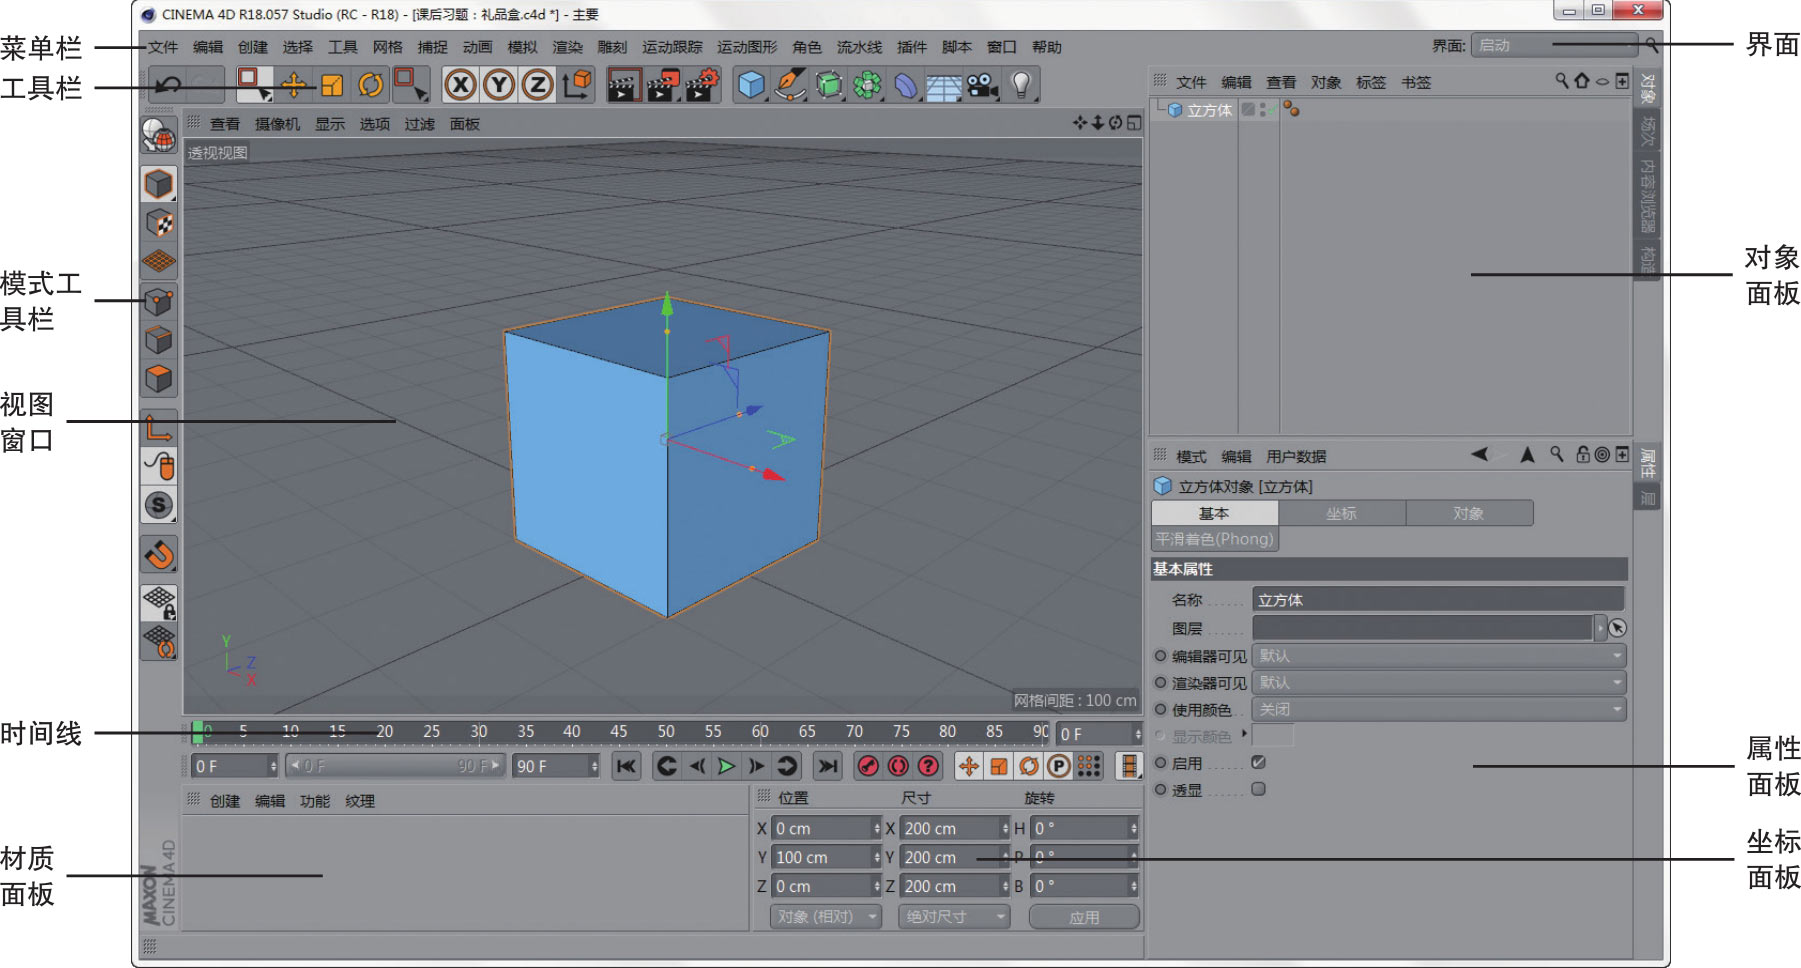Switch to Points mode
This screenshot has width=1801, height=968.
159,302
